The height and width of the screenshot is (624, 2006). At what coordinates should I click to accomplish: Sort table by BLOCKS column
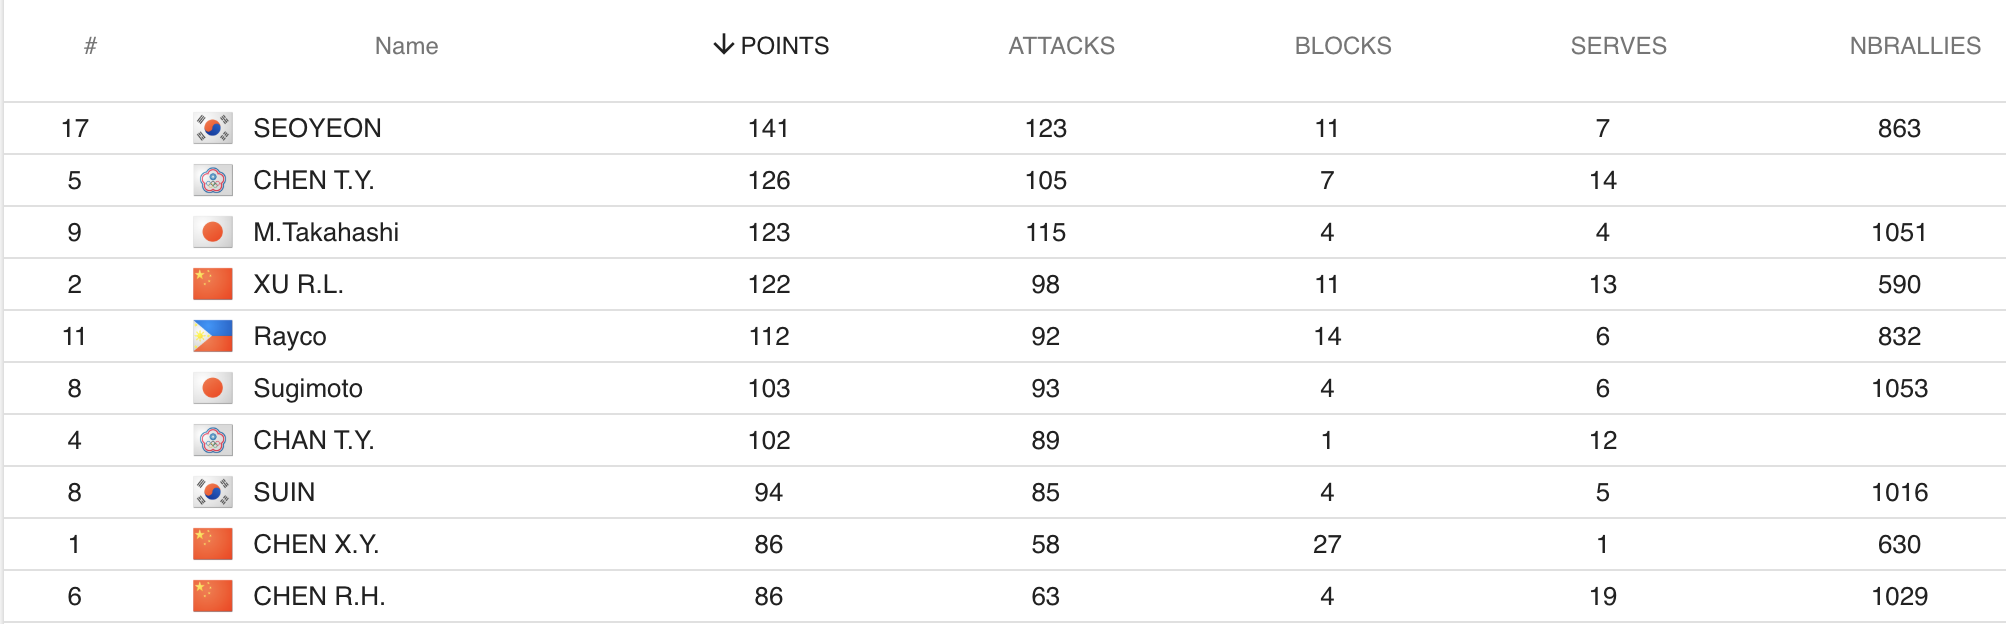[1342, 46]
